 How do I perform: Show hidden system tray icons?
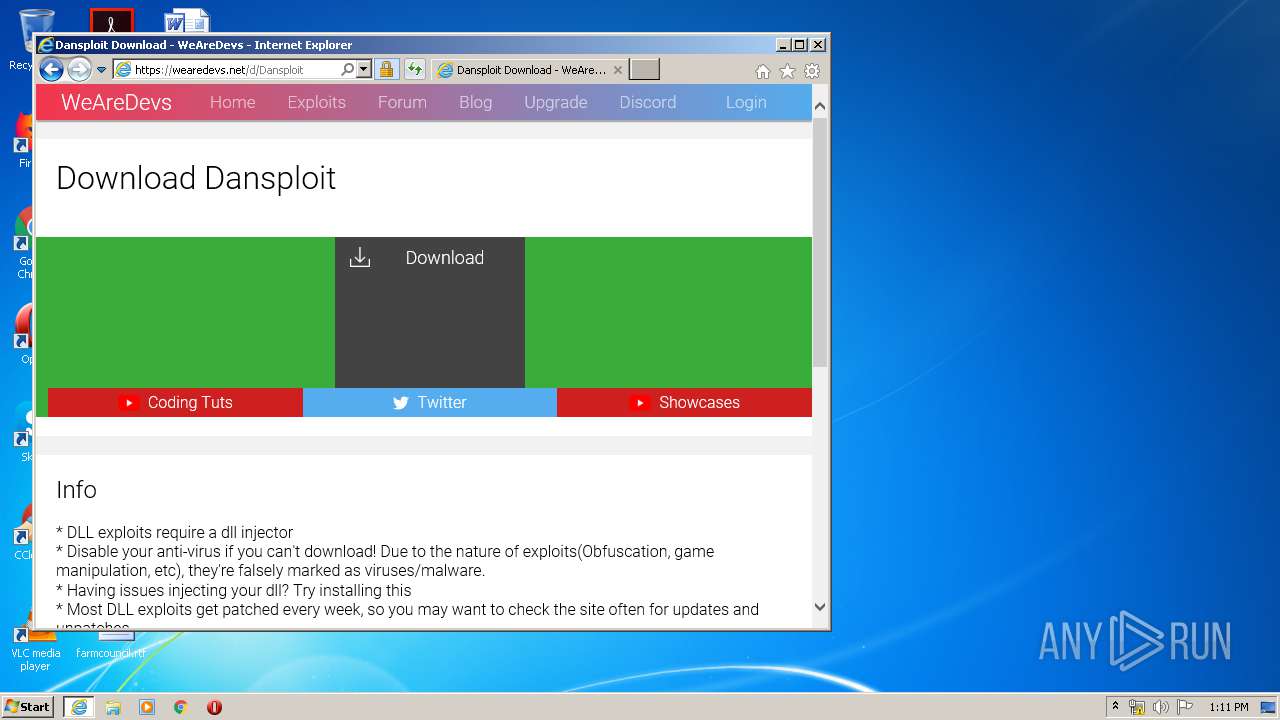pyautogui.click(x=1115, y=707)
